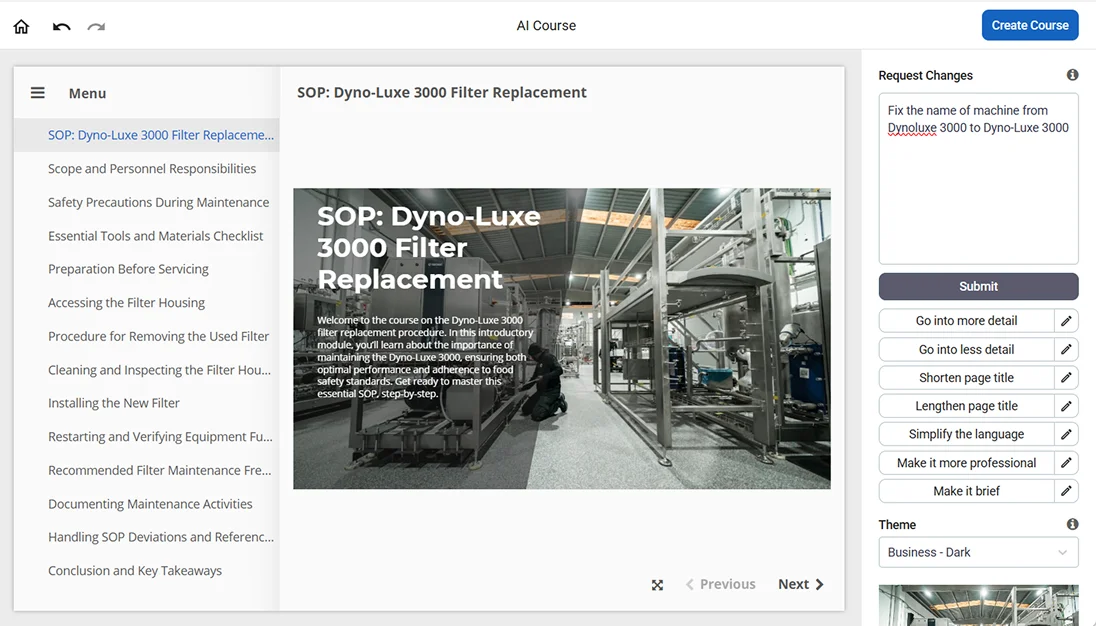Open 'Safety Precautions During Maintenance' page
The image size is (1096, 626).
coord(158,202)
